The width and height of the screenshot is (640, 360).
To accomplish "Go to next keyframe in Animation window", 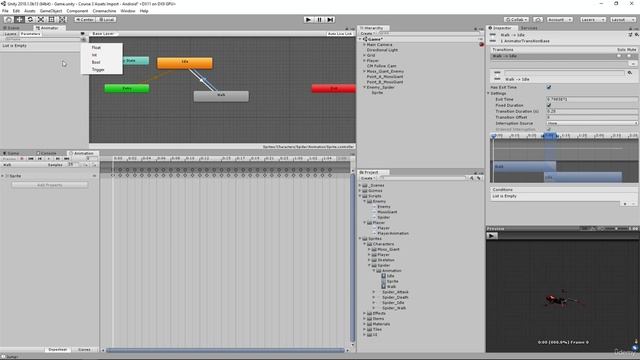I will 58,159.
